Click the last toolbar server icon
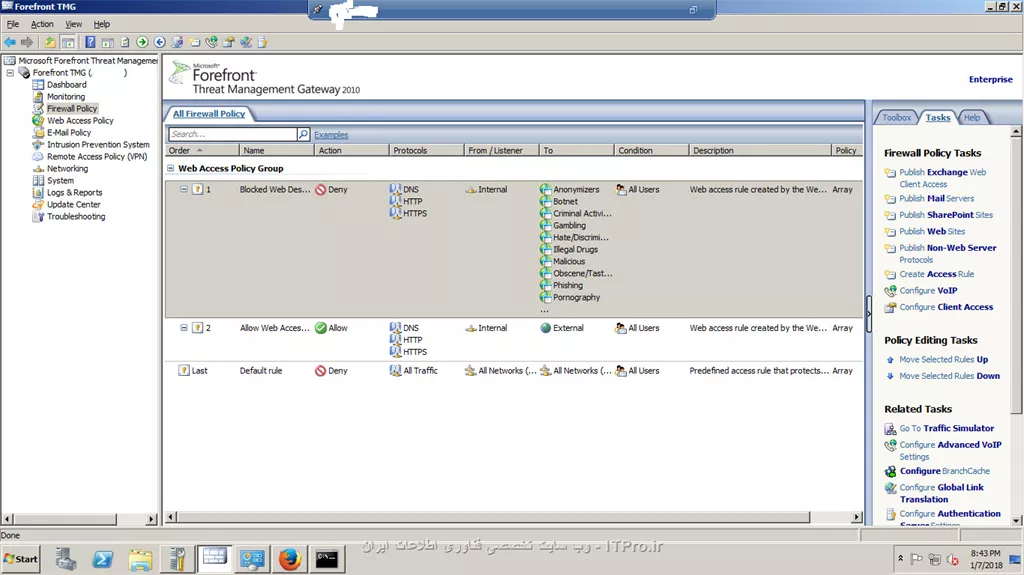 (x=263, y=42)
